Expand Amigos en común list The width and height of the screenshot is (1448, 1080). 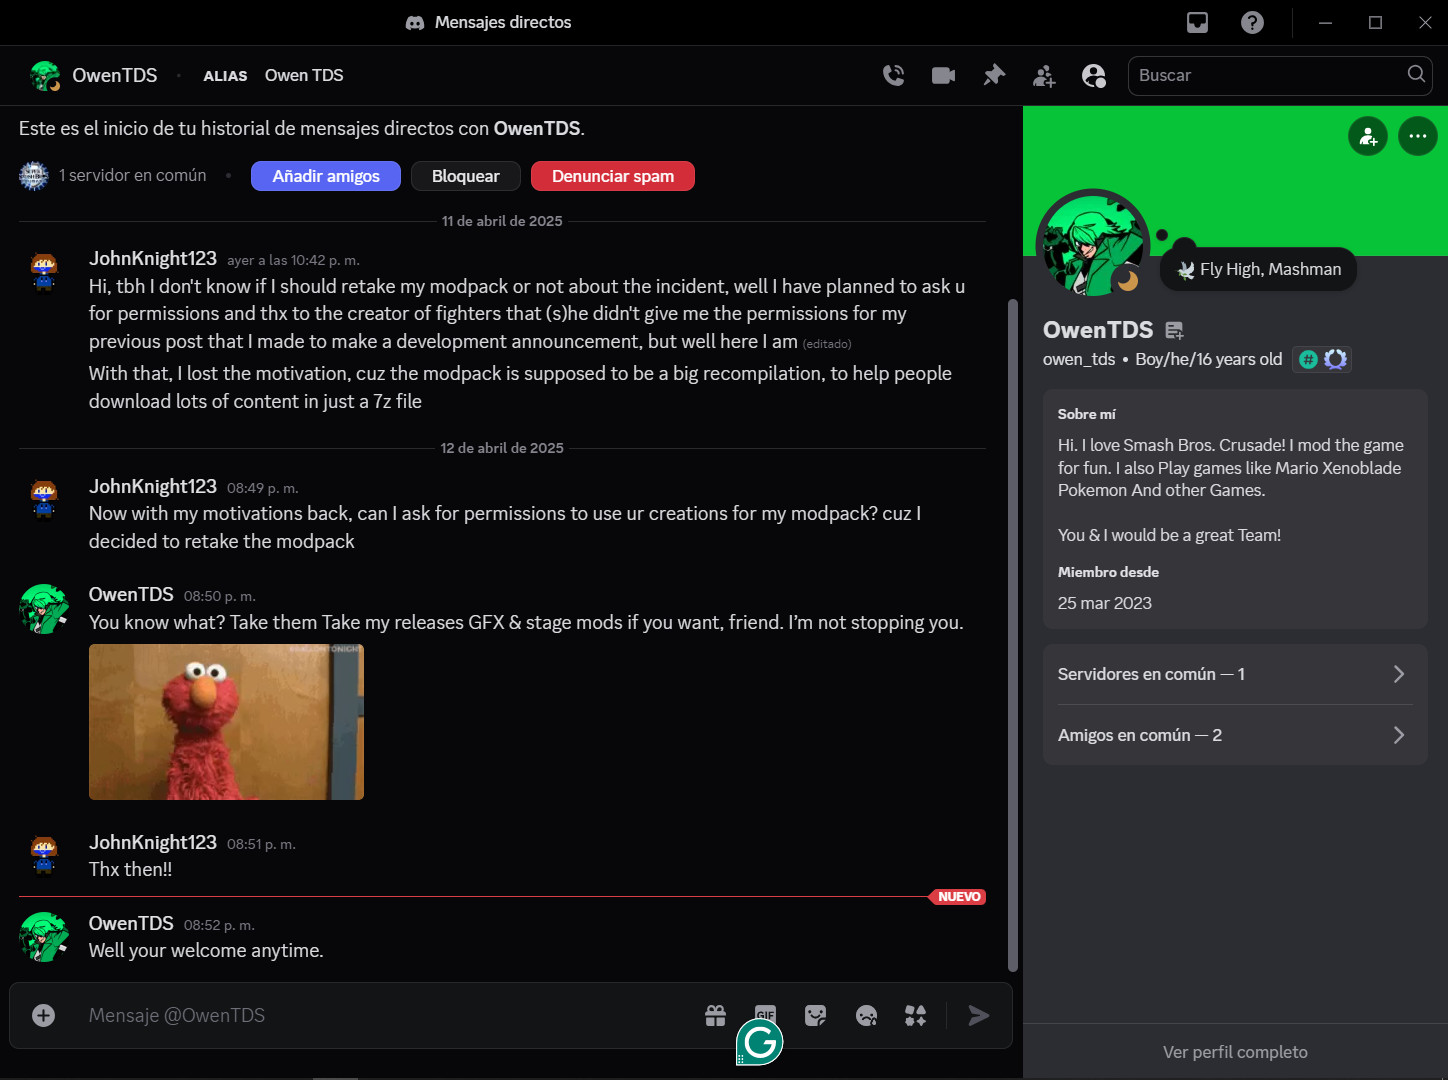tap(1235, 735)
